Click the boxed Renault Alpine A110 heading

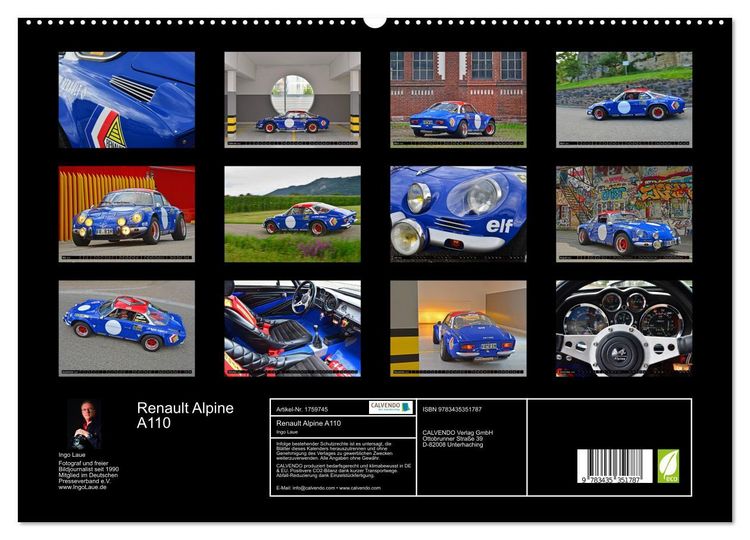coord(309,423)
